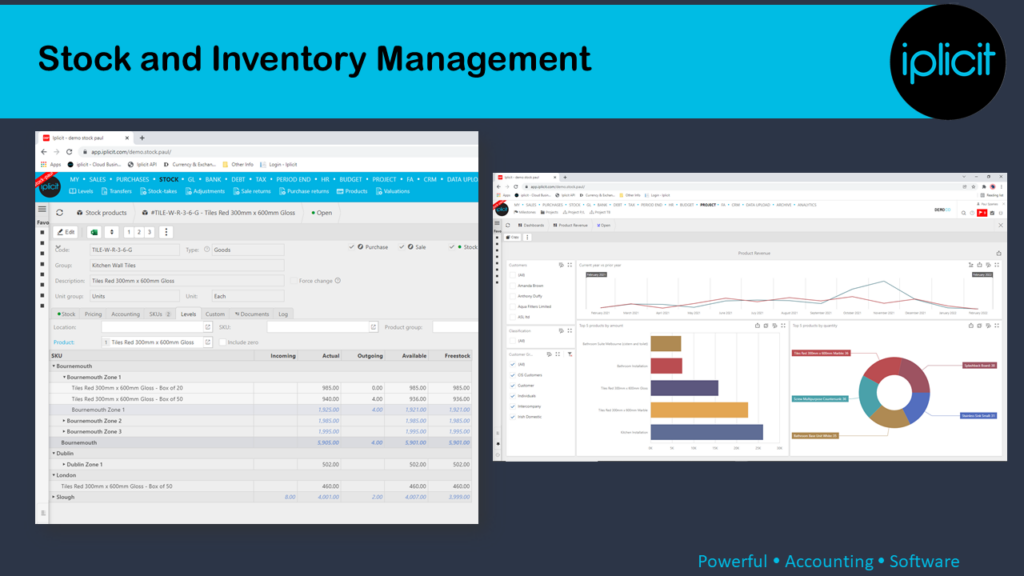1024x576 pixels.
Task: Open Valuations in the stock toolbar
Action: 392,191
